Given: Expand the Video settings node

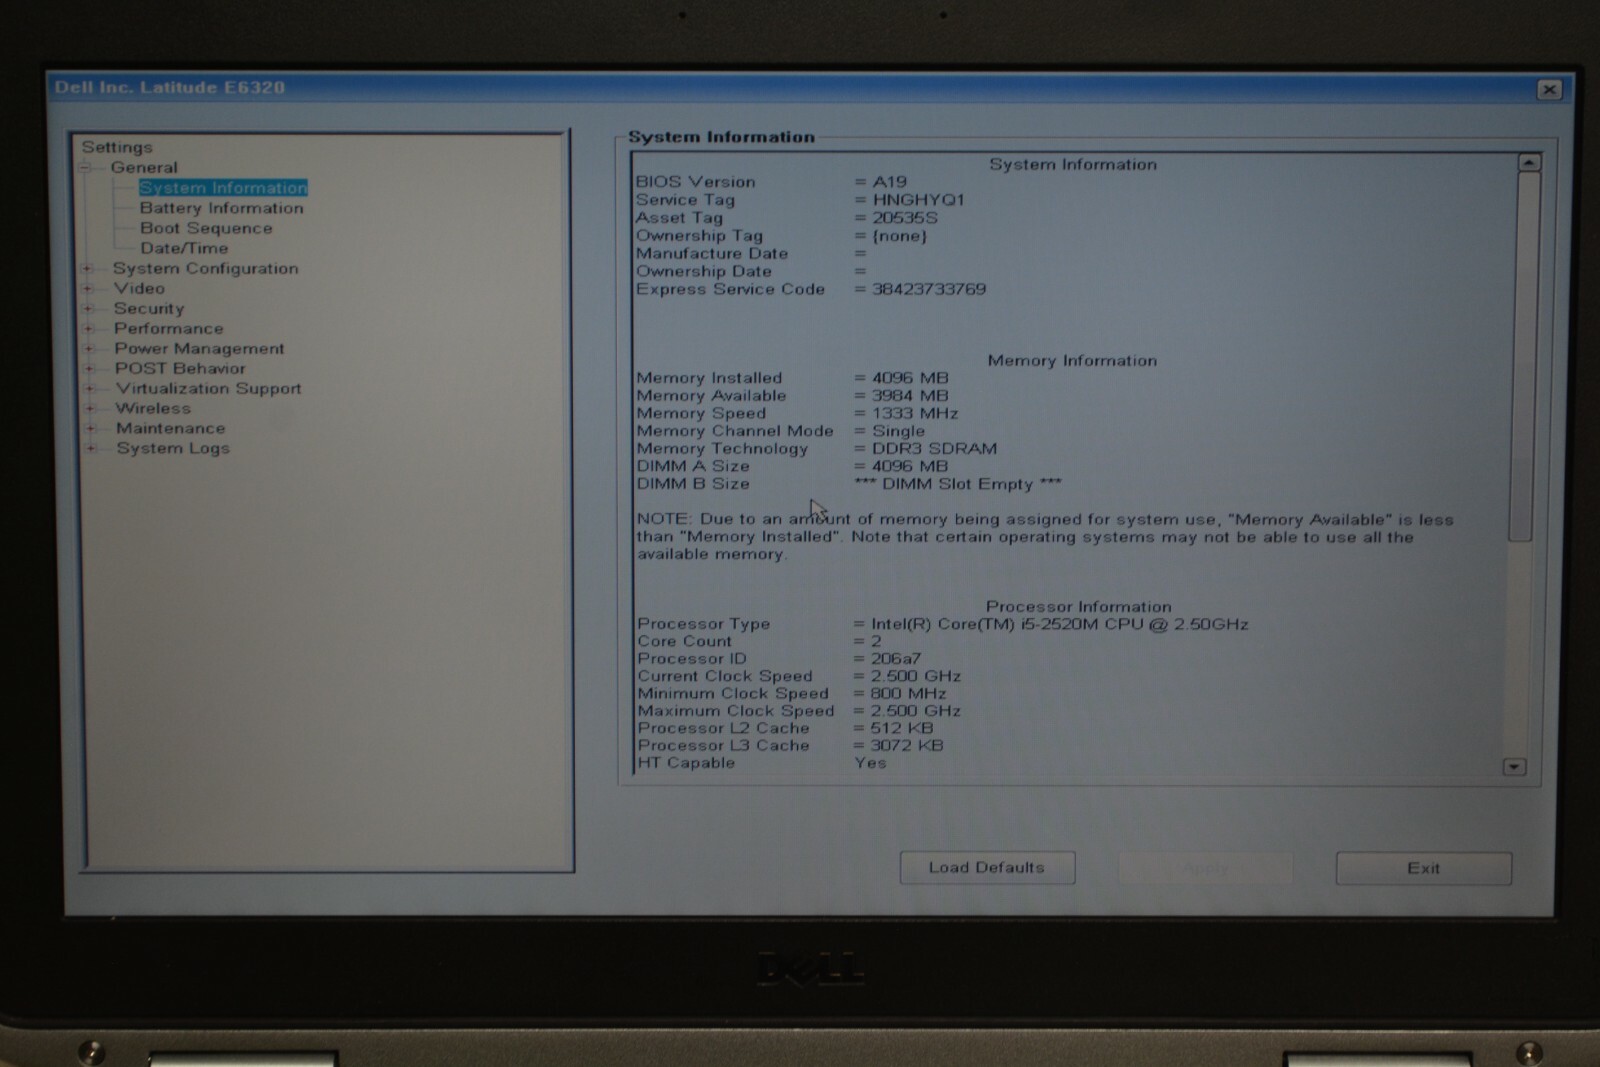Looking at the screenshot, I should pyautogui.click(x=87, y=289).
